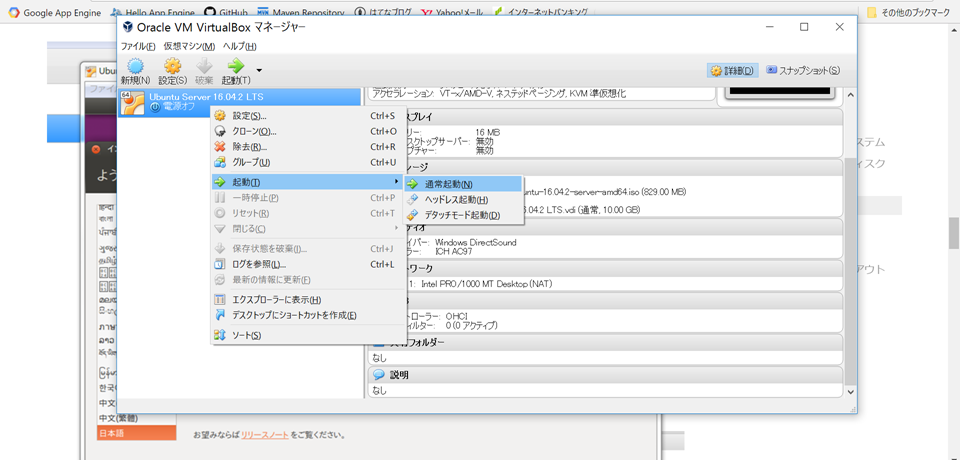Select Headless Start (ヘッドレス起動) in the submenu
Screen dimensions: 960x460
(x=463, y=200)
